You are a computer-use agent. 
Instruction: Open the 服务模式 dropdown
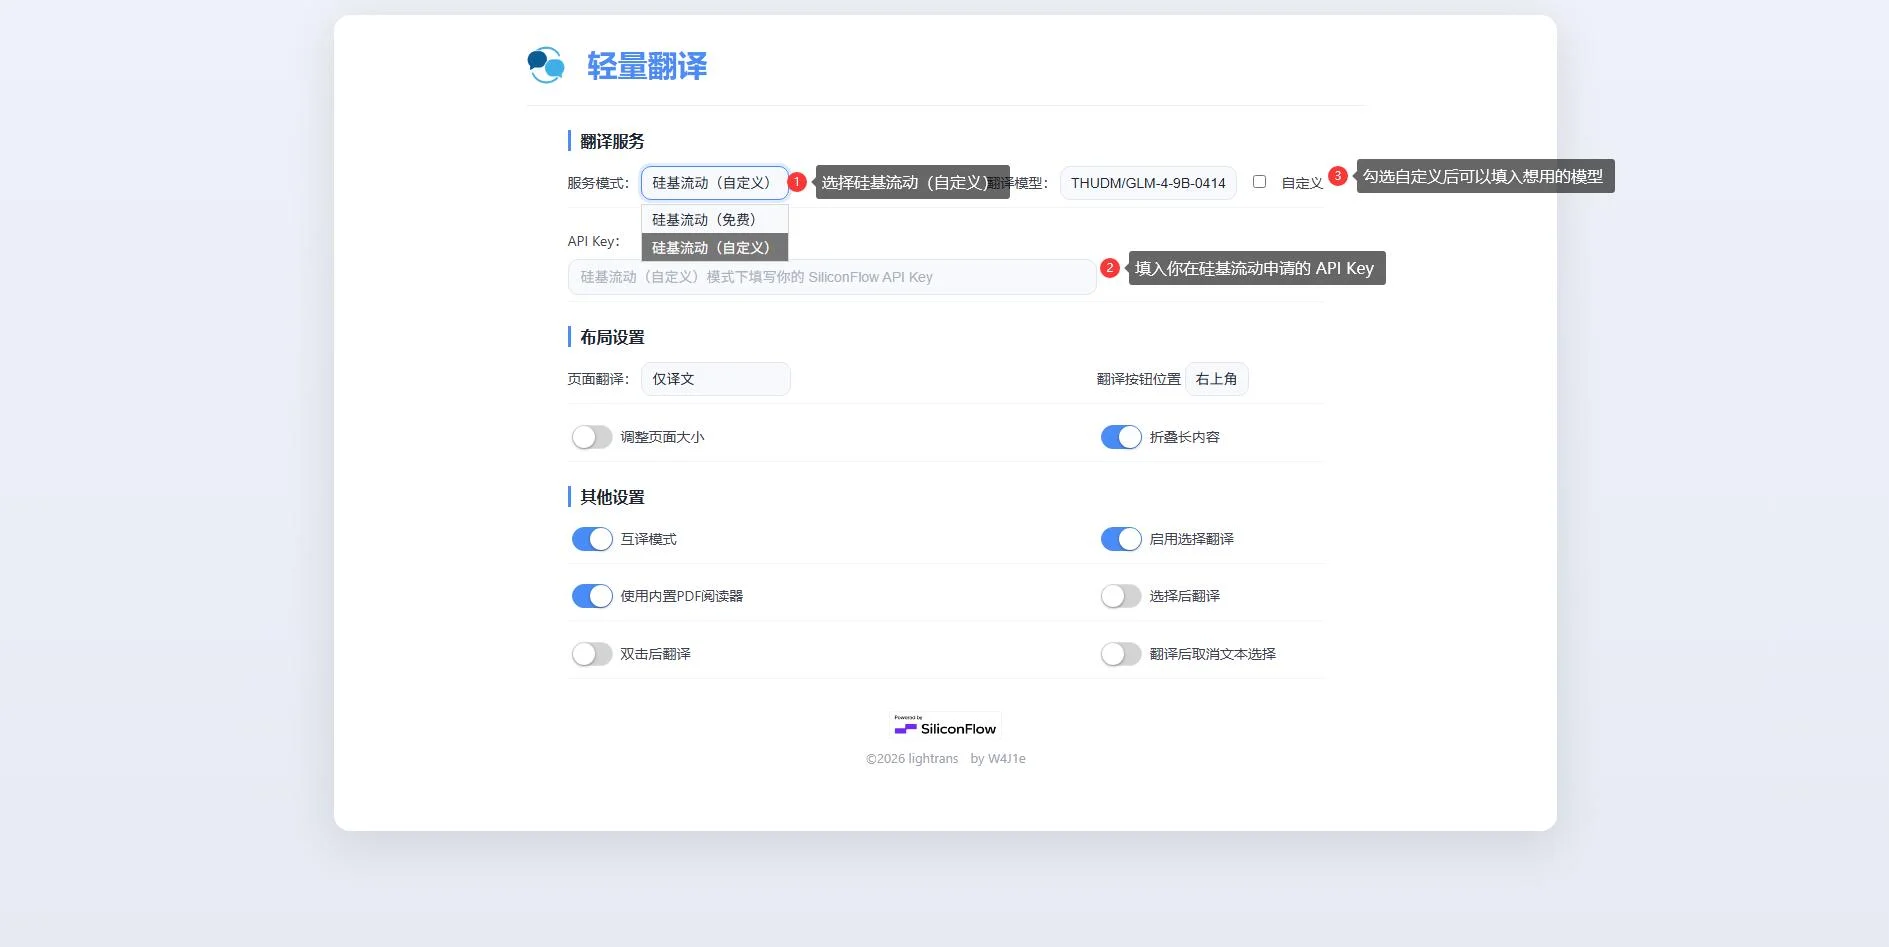pos(715,183)
